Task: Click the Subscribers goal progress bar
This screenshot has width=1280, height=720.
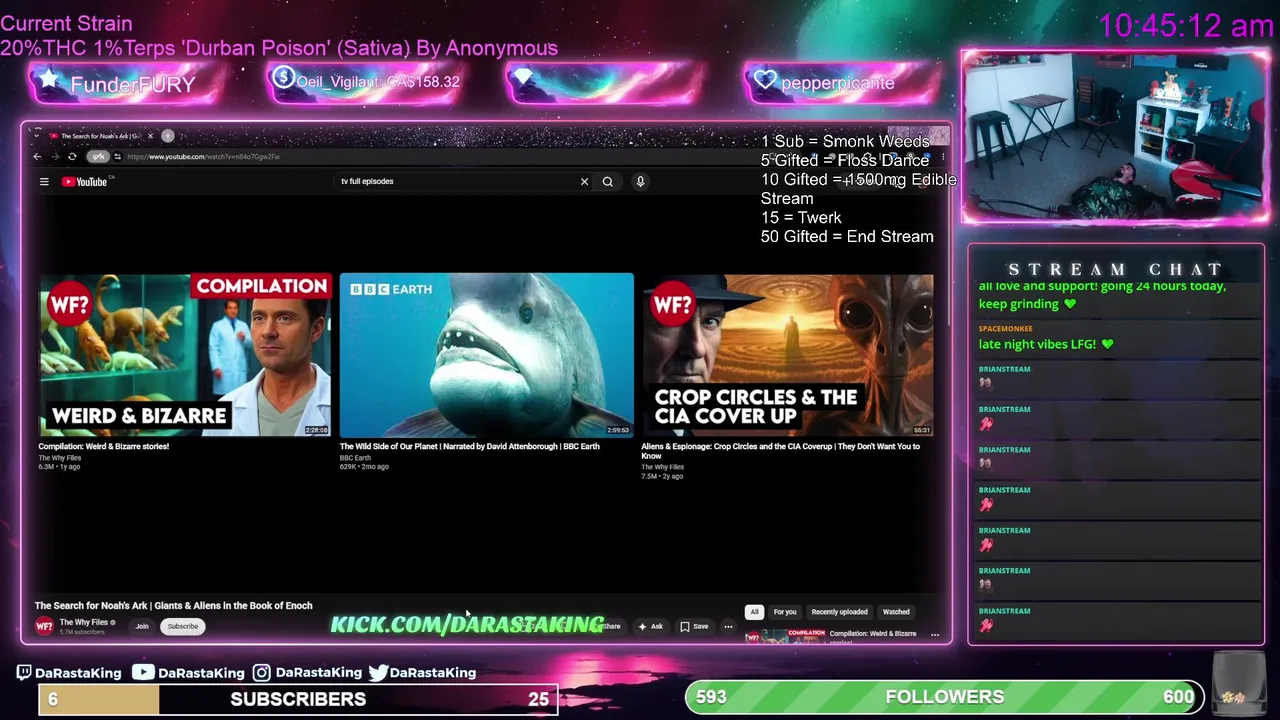Action: coord(298,699)
